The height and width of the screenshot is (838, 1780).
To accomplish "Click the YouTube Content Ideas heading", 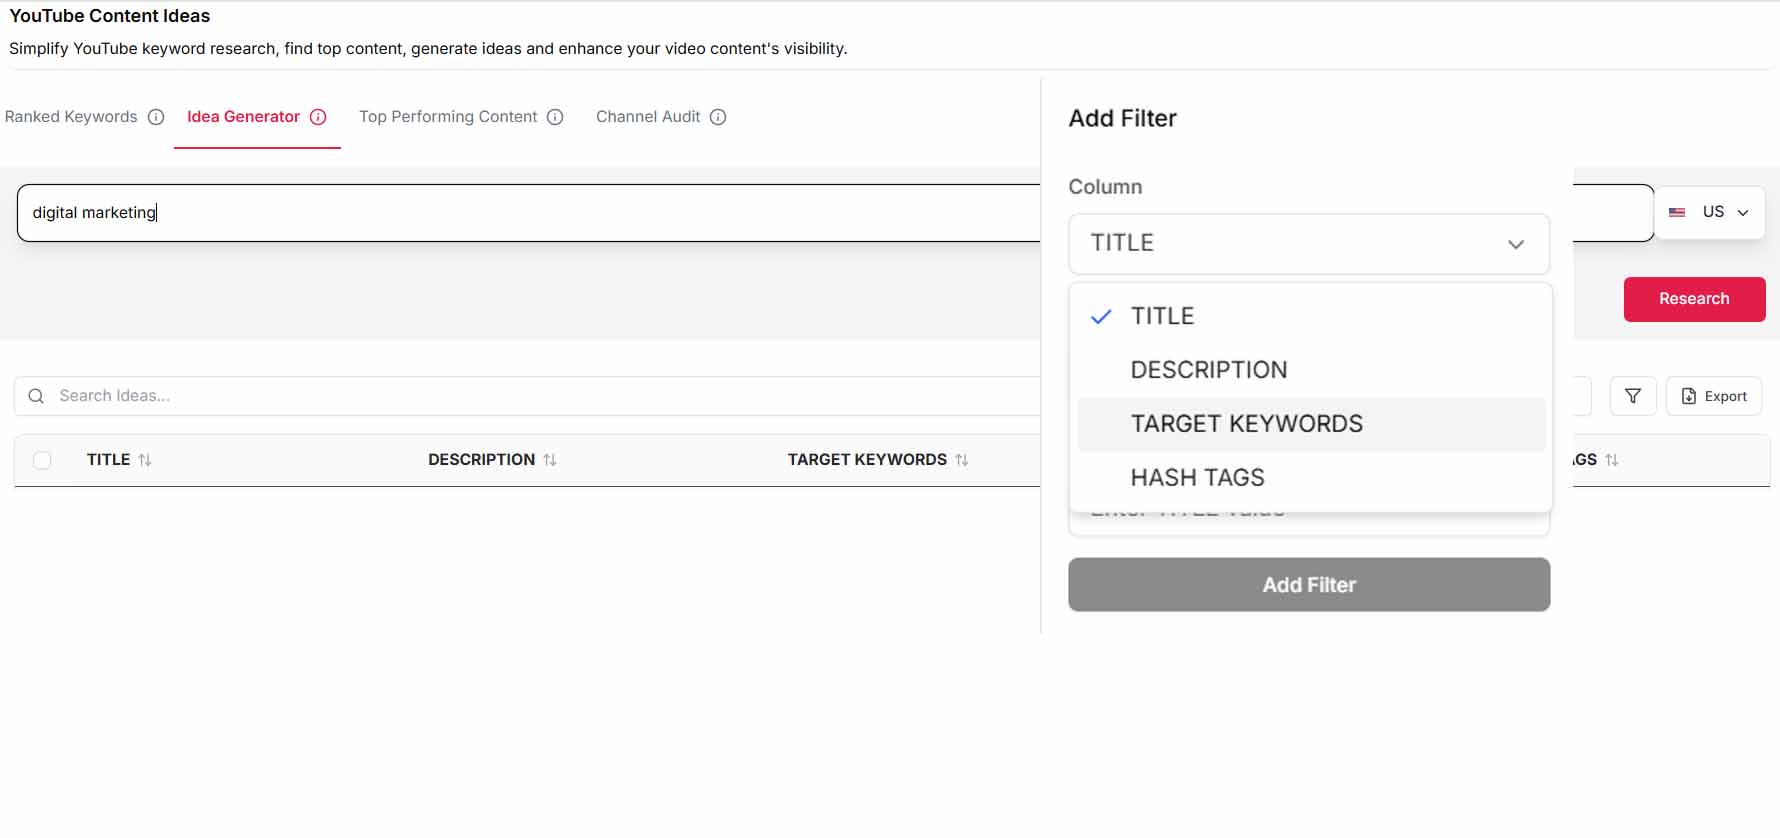I will pos(109,16).
